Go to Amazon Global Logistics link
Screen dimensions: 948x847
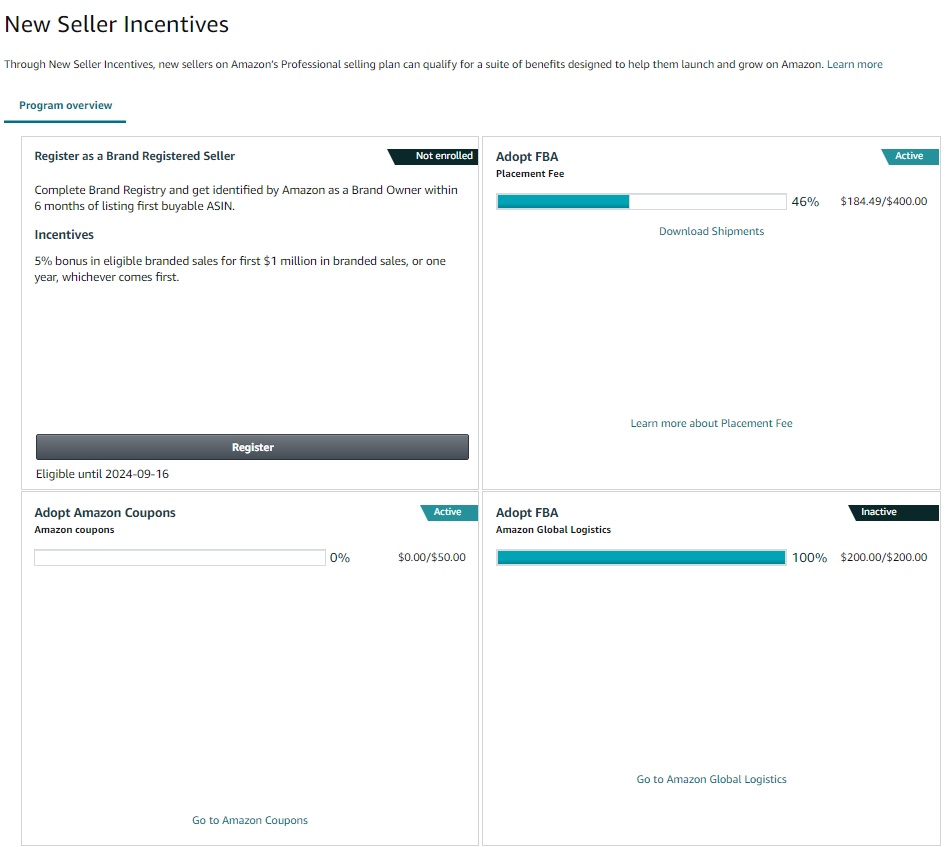click(x=711, y=779)
